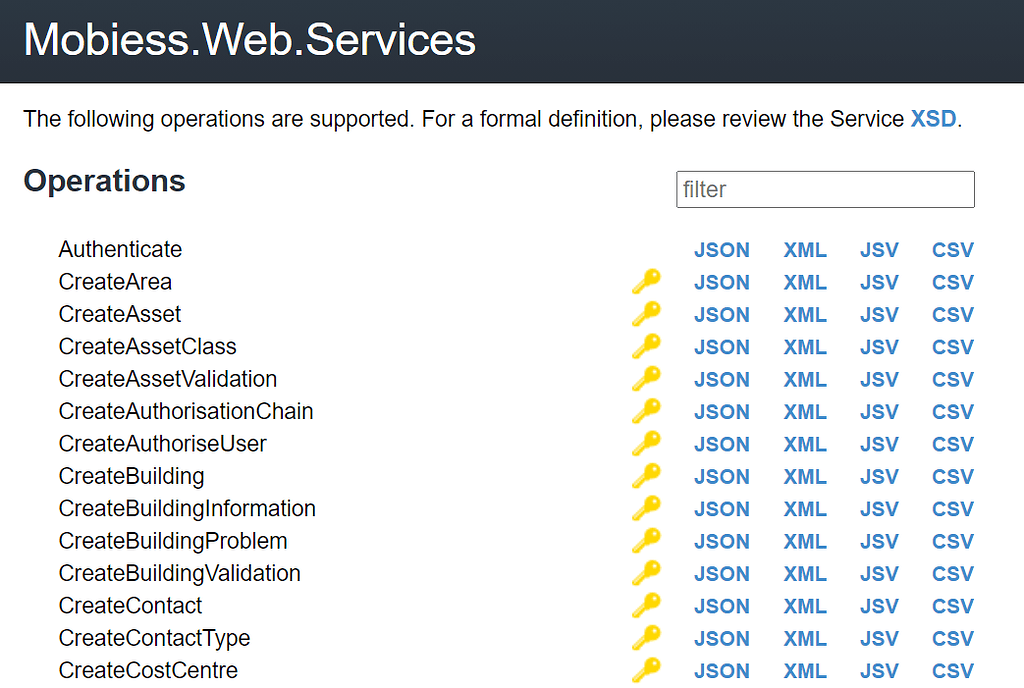Viewport: 1024px width, 688px height.
Task: Click the key icon for CreateAuthorisationChain
Action: coord(646,411)
